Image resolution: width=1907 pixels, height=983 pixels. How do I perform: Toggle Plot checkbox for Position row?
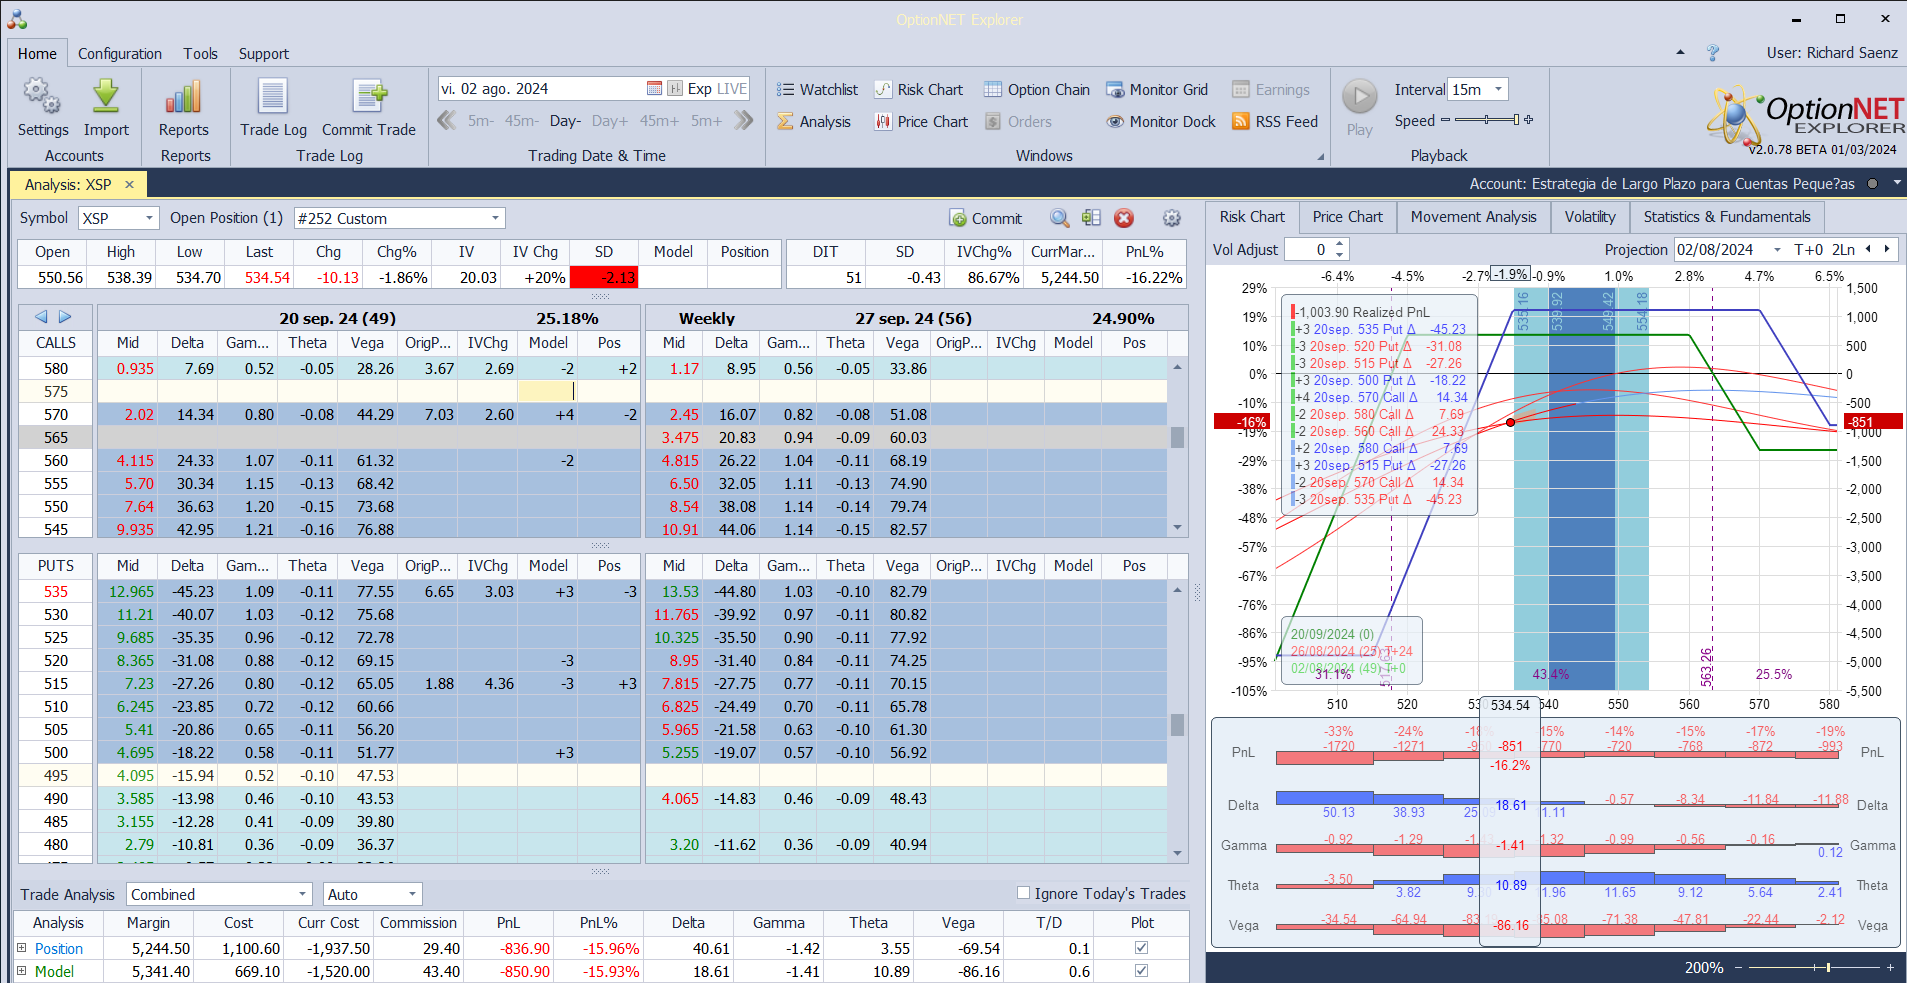coord(1141,948)
